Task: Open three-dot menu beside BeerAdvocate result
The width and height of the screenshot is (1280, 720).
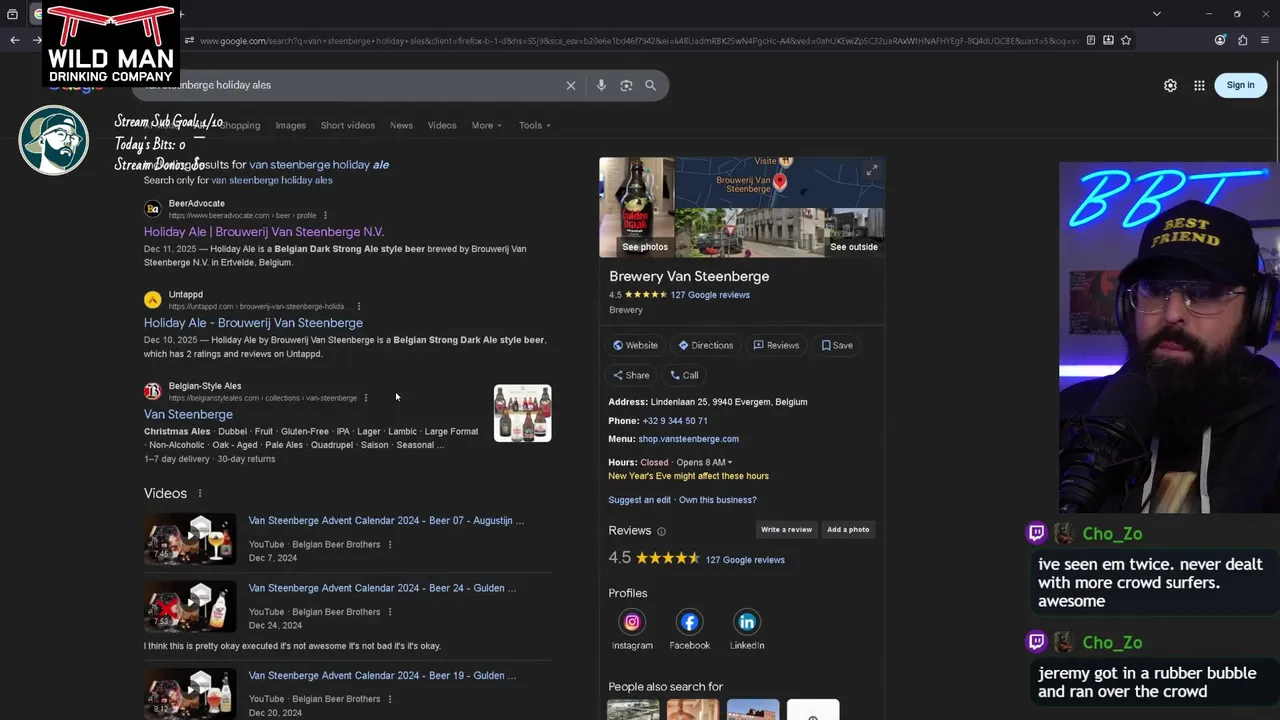Action: (325, 215)
